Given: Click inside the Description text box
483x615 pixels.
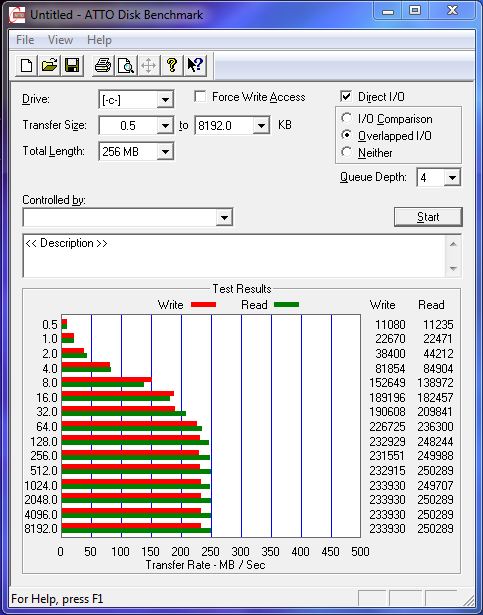Looking at the screenshot, I should click(x=234, y=256).
